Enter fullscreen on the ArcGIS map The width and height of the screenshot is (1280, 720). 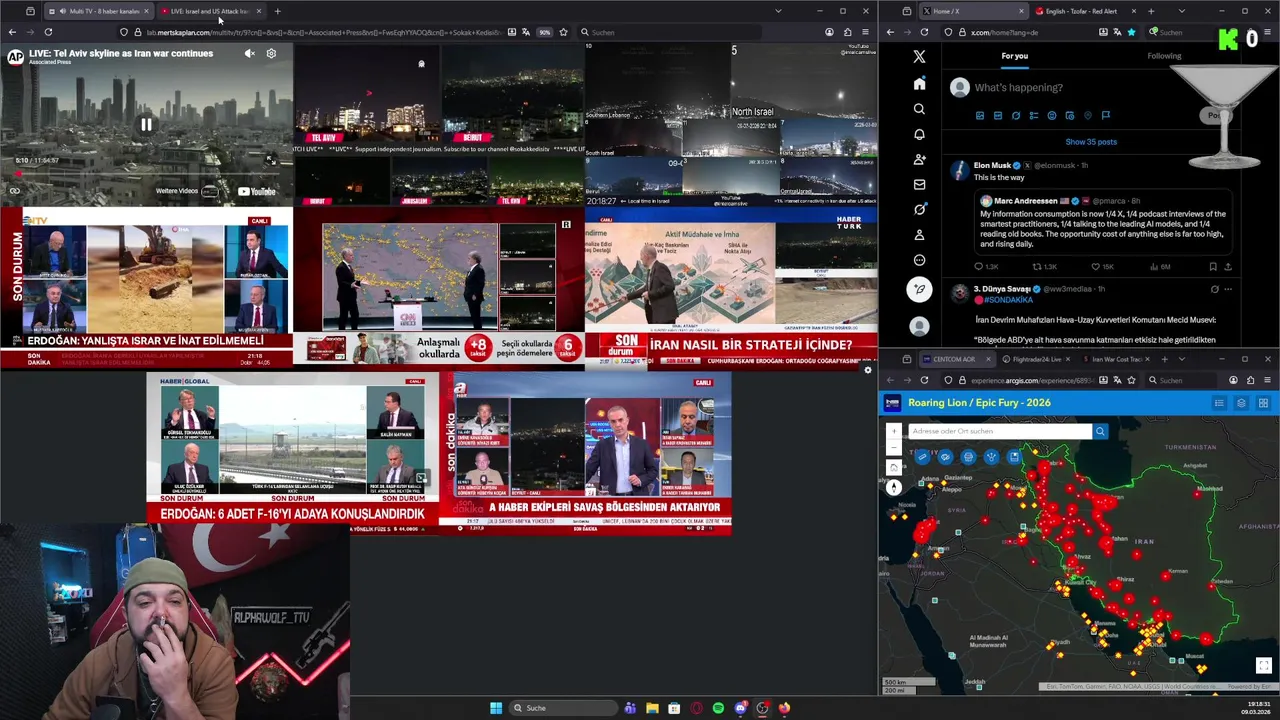(1263, 666)
